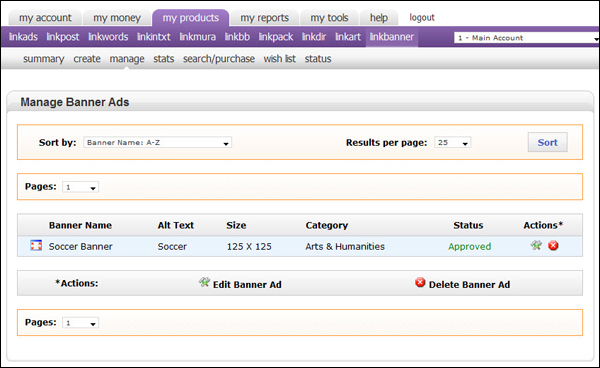Click red delete icon in Soccer Banner row

pos(553,245)
